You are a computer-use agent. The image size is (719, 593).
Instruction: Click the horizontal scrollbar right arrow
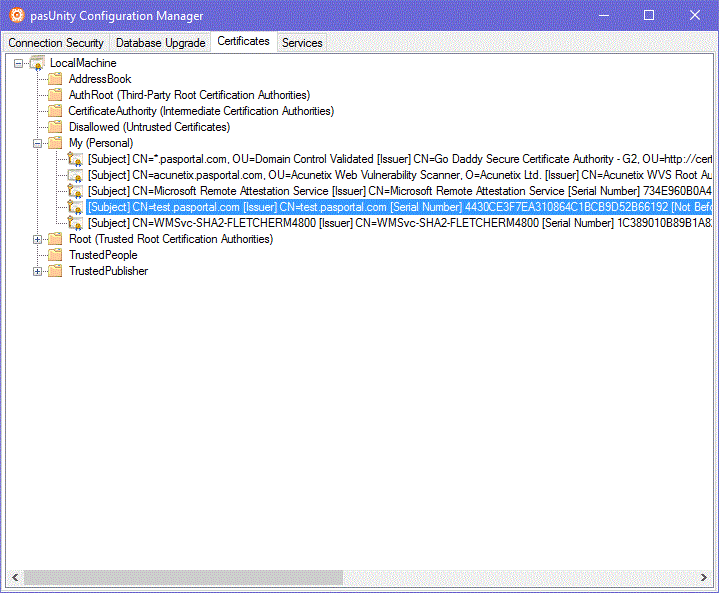click(704, 577)
